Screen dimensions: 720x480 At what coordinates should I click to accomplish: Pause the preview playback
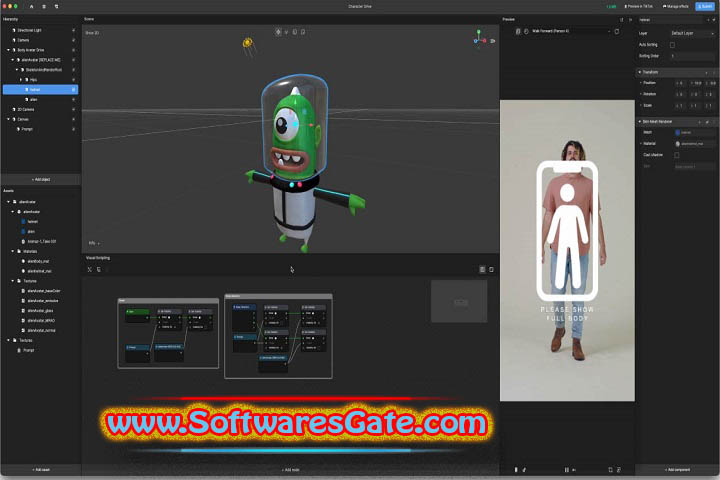pyautogui.click(x=566, y=470)
